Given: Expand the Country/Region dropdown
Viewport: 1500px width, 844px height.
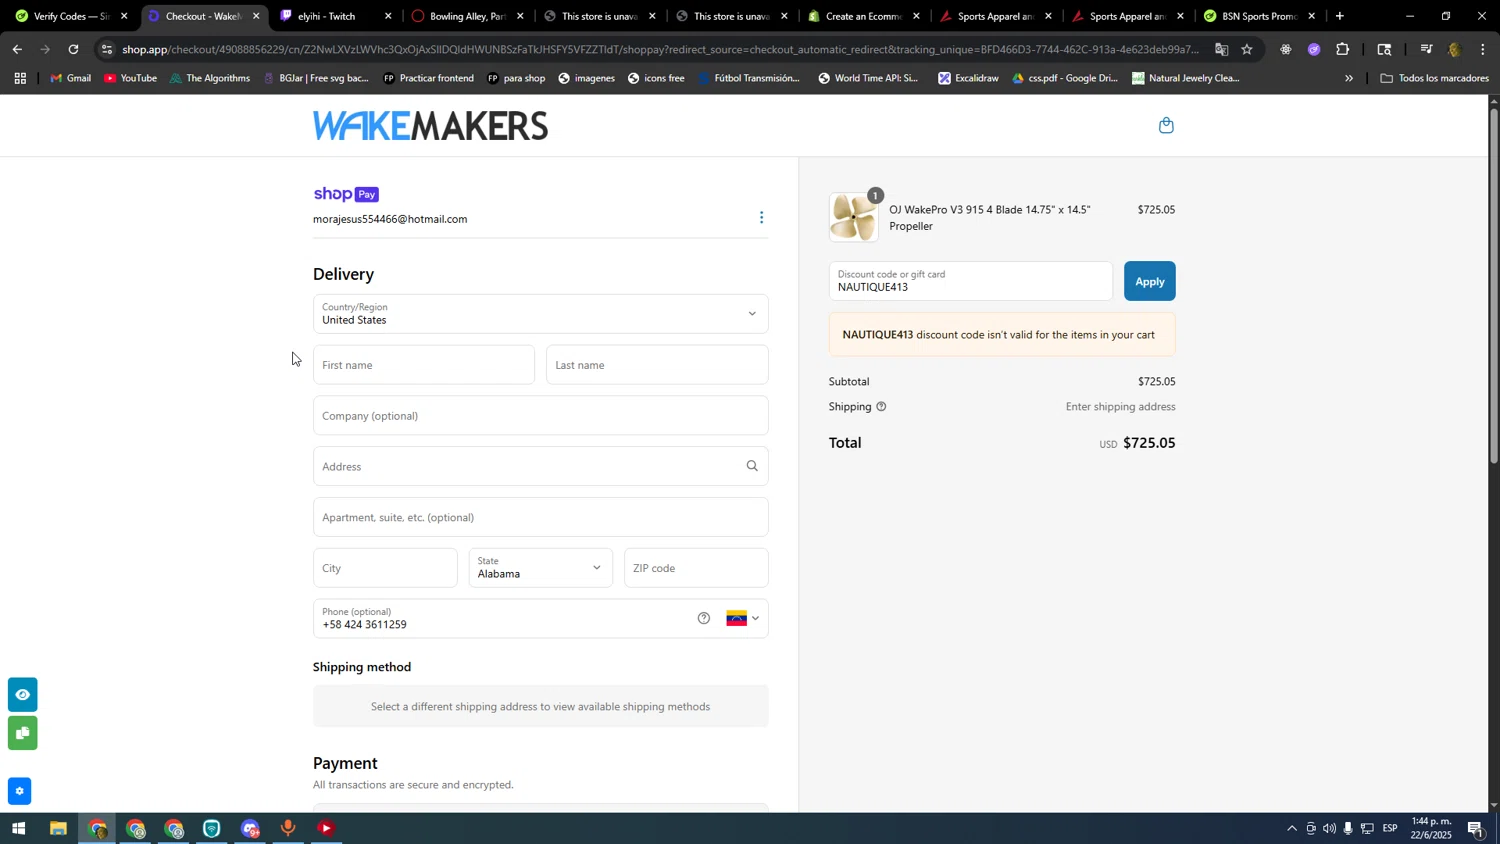Looking at the screenshot, I should (x=541, y=314).
